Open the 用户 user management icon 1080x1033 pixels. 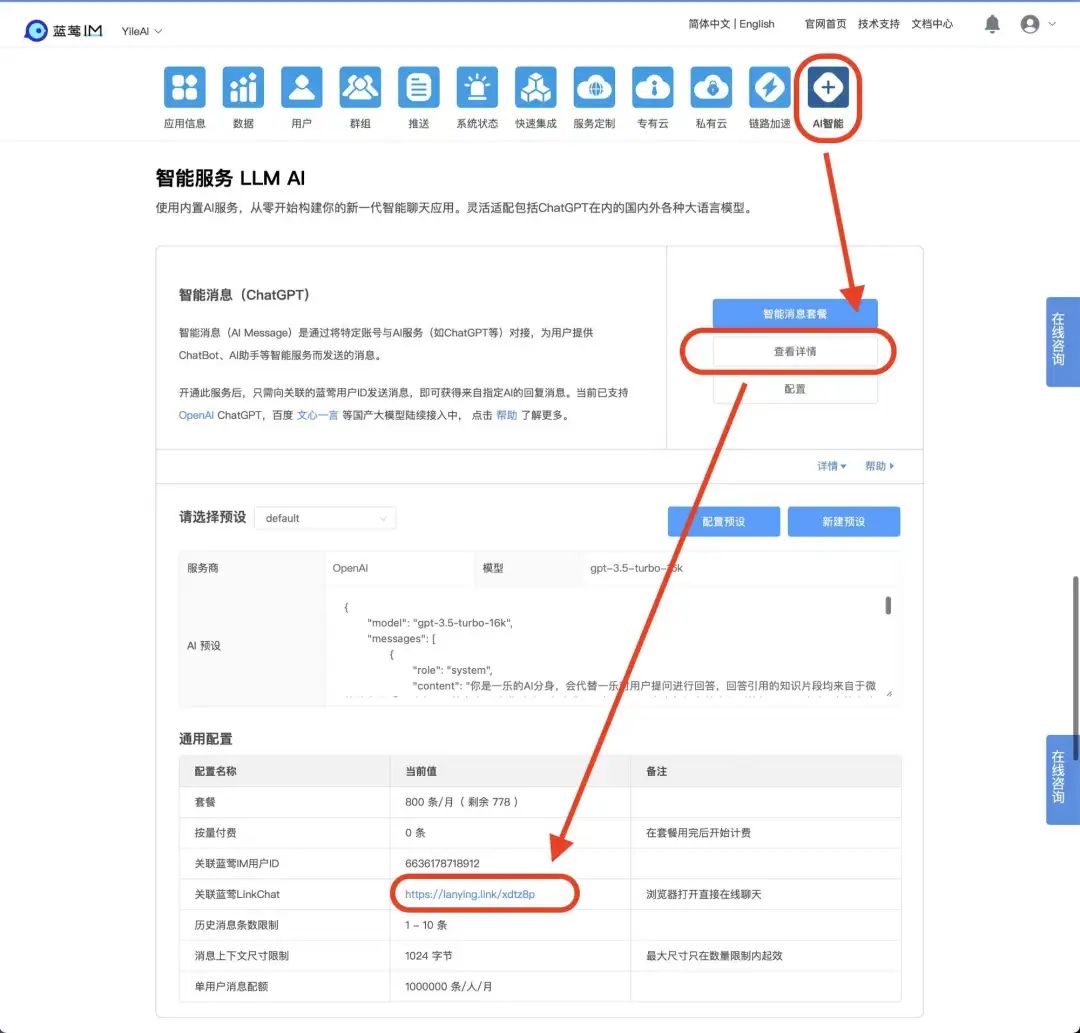point(302,87)
